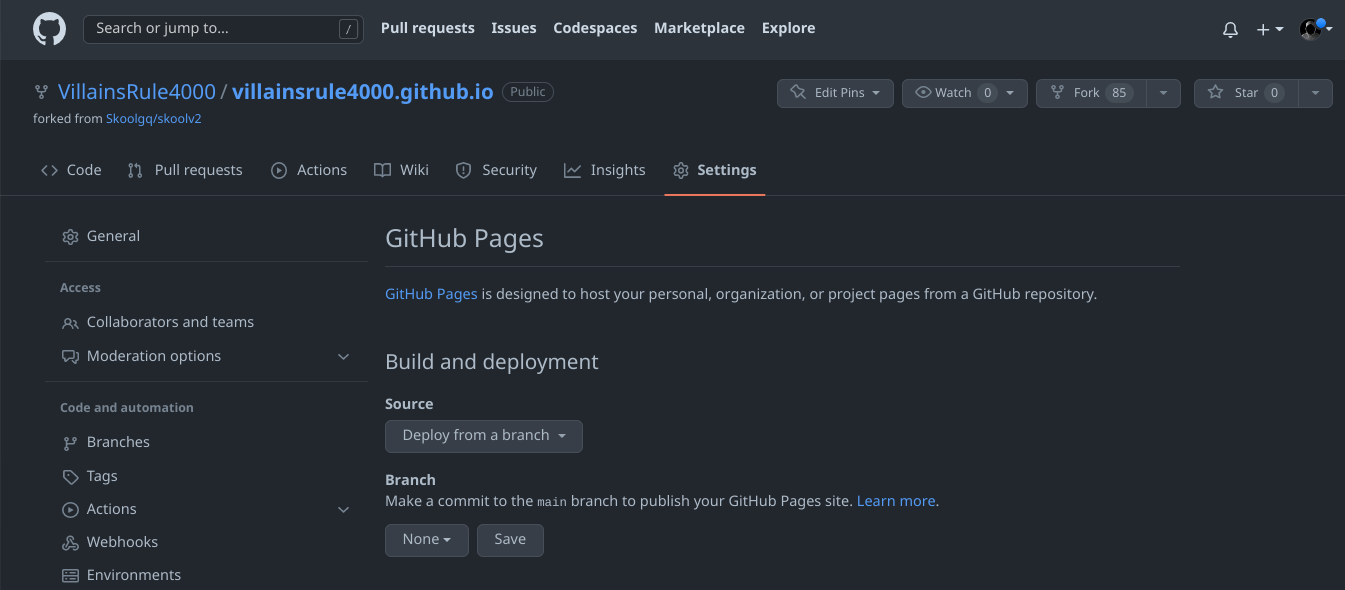1345x590 pixels.
Task: Star the repository
Action: click(x=1246, y=93)
